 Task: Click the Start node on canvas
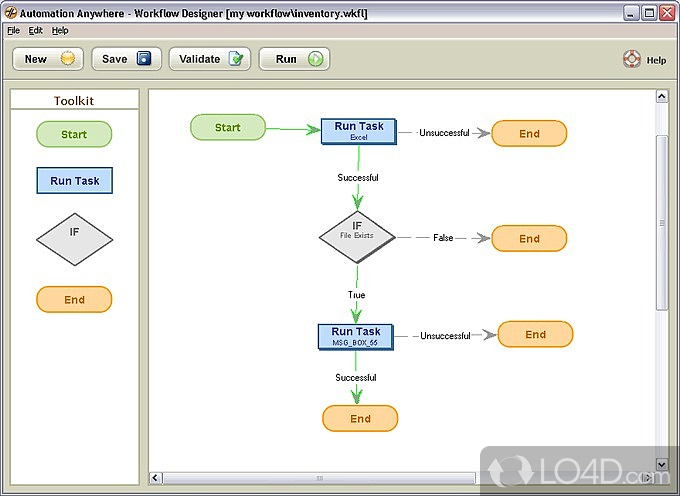tap(228, 127)
